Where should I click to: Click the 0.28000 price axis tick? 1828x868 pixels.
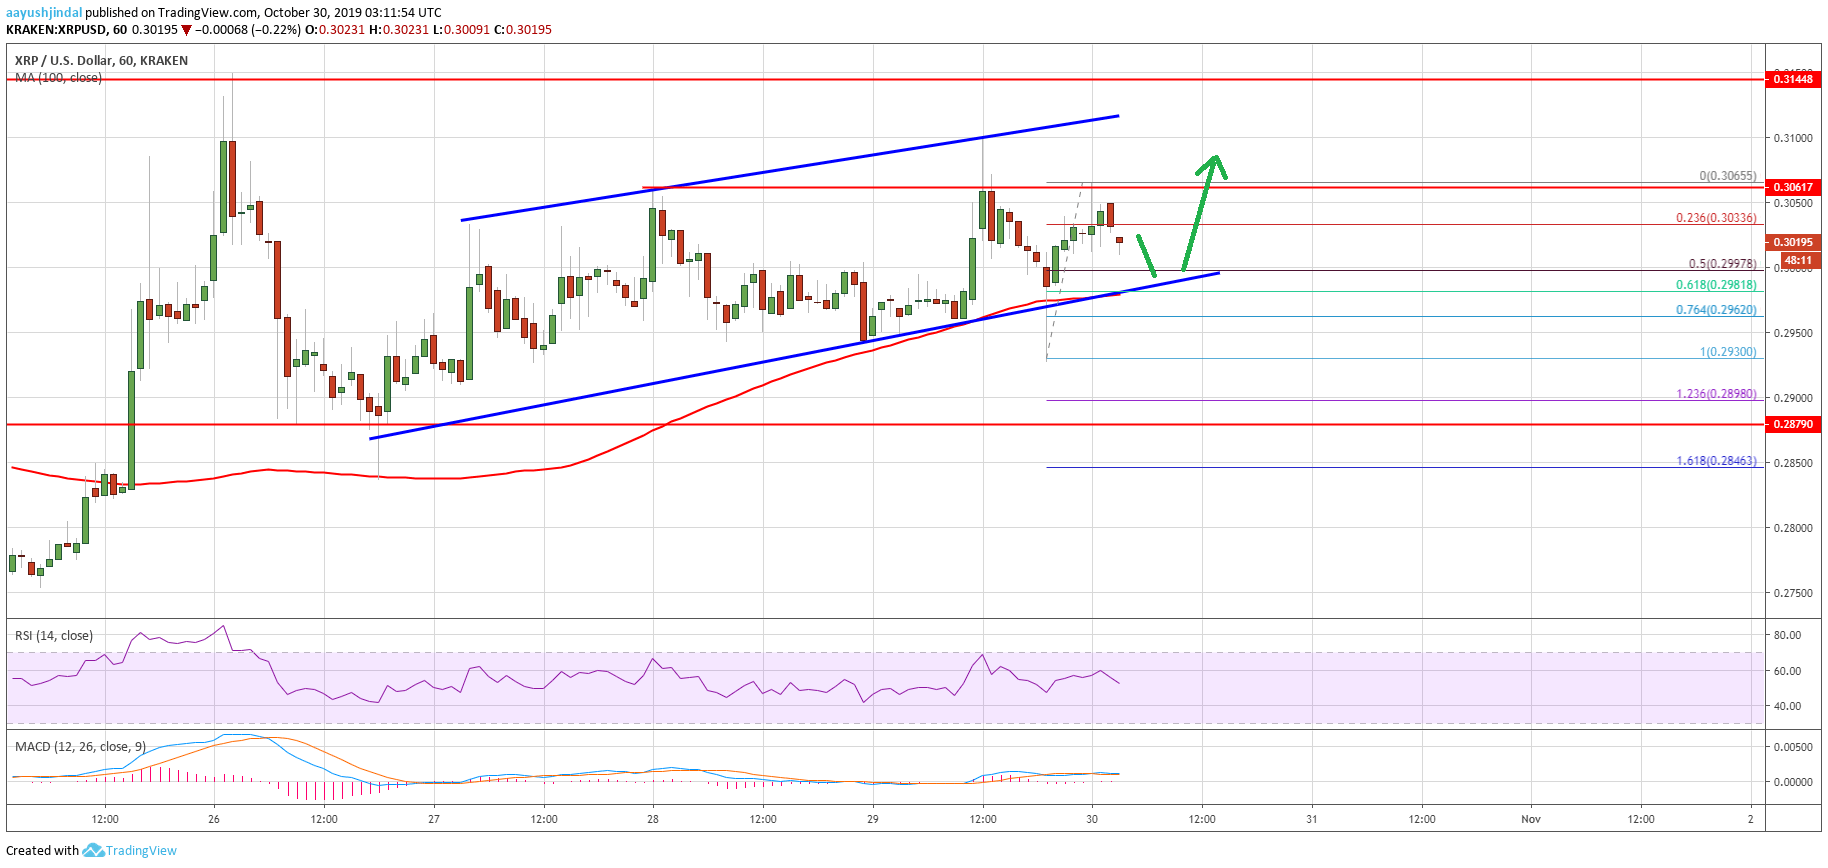1793,528
